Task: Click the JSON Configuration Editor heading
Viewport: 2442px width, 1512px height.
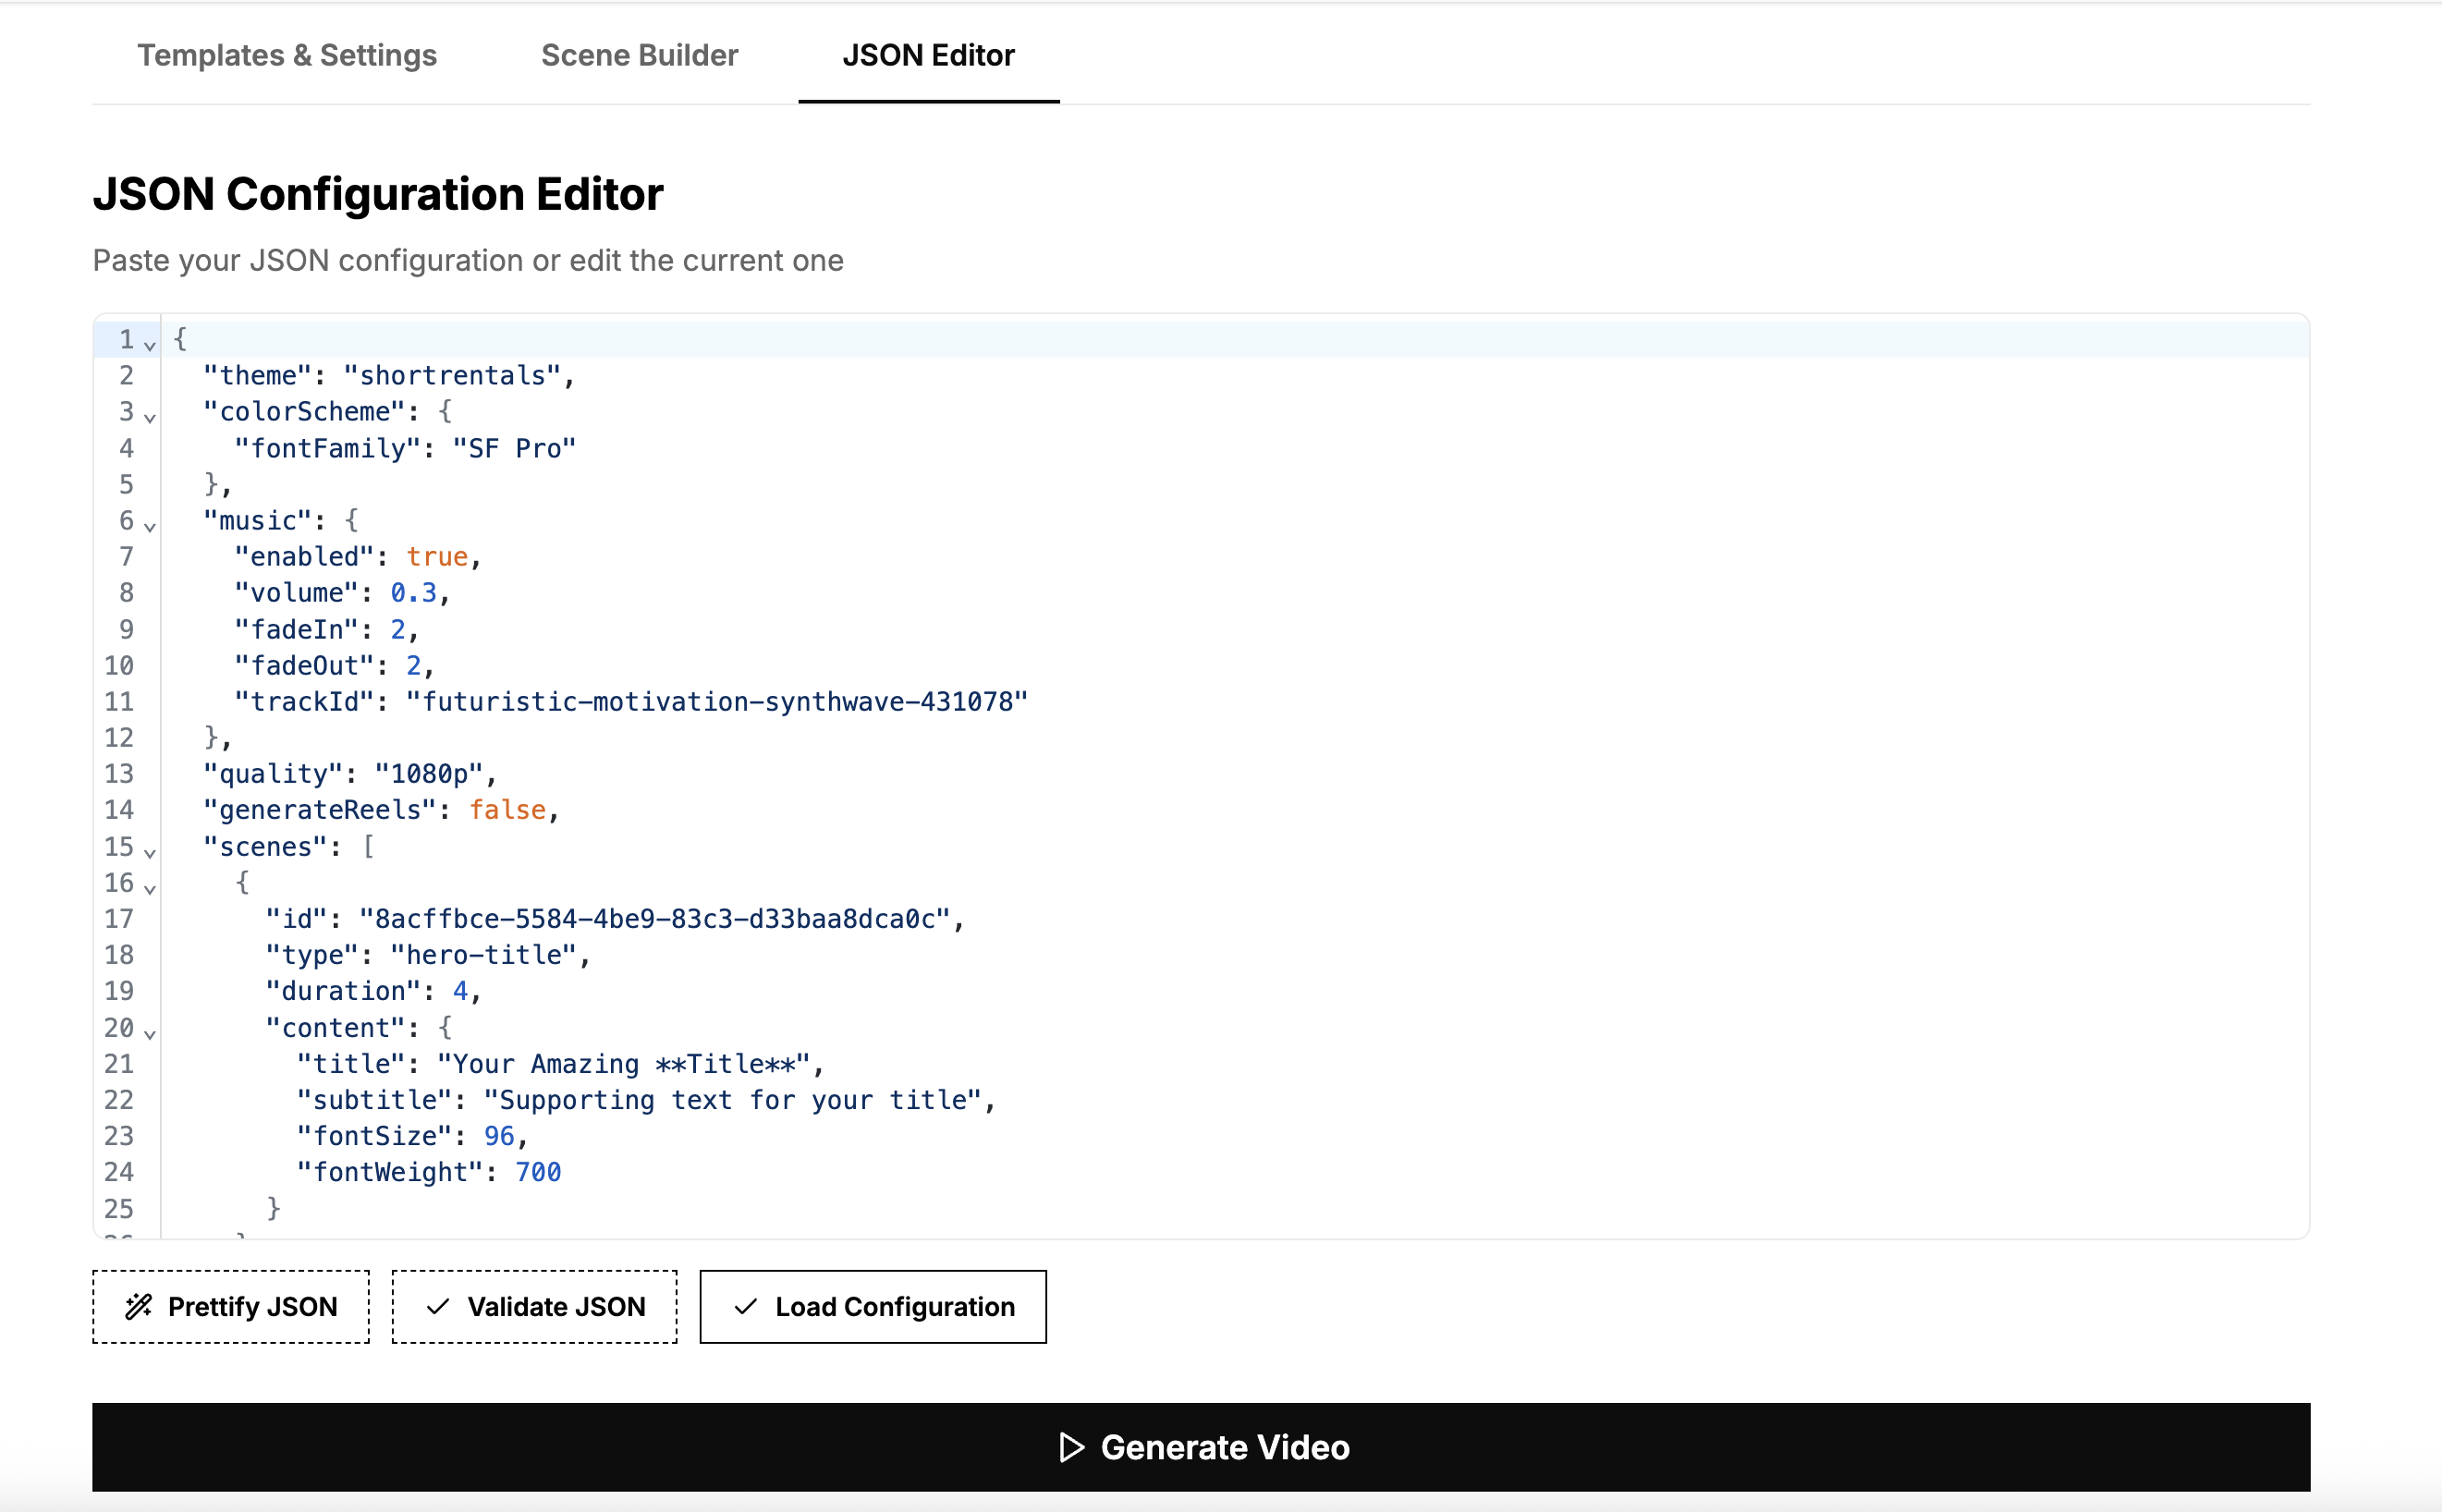Action: (x=378, y=194)
